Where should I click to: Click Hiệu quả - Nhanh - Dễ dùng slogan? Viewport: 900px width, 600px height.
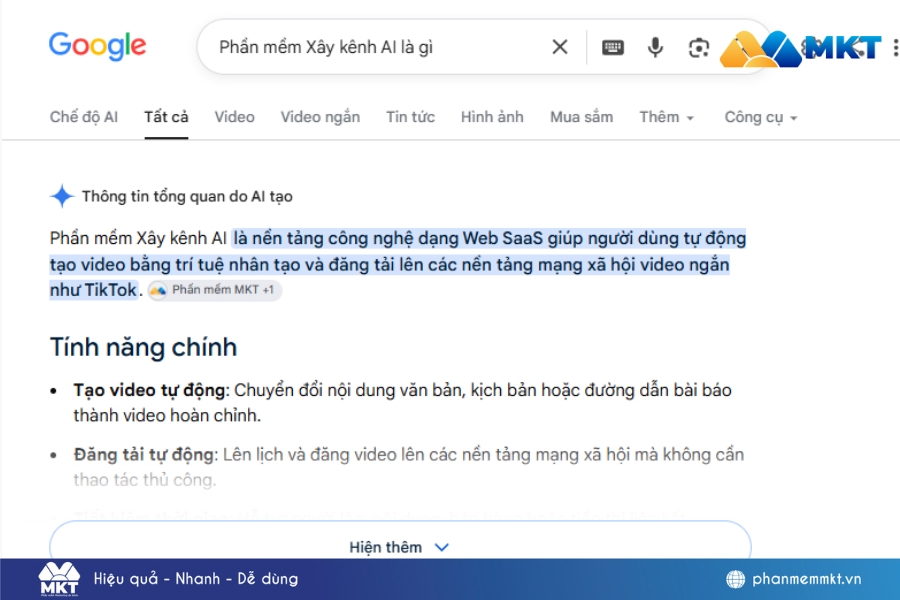coord(196,579)
